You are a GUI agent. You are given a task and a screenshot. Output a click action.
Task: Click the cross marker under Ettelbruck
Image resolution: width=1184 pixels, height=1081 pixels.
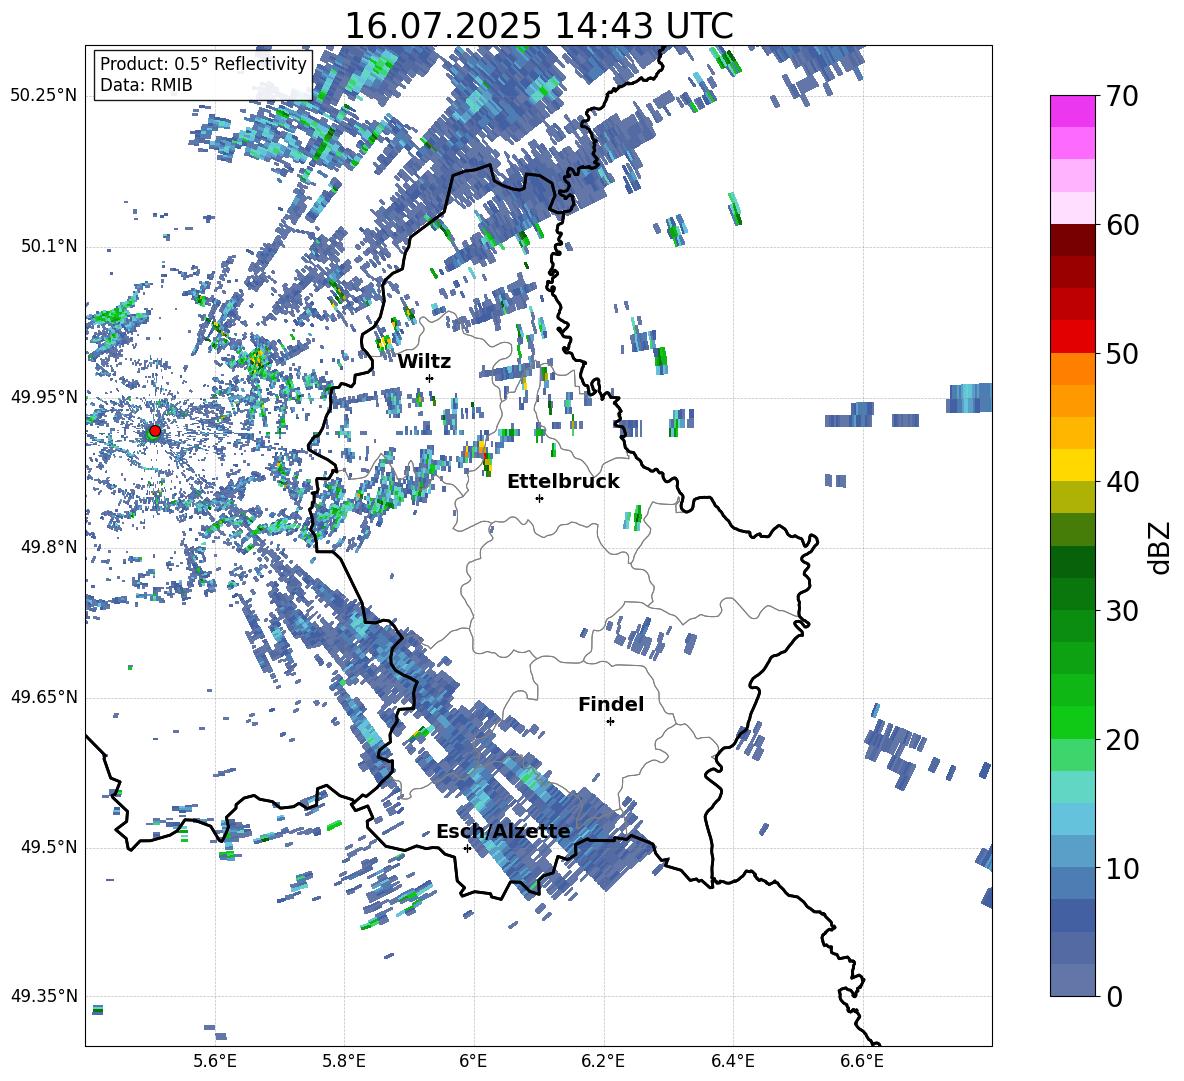click(539, 498)
